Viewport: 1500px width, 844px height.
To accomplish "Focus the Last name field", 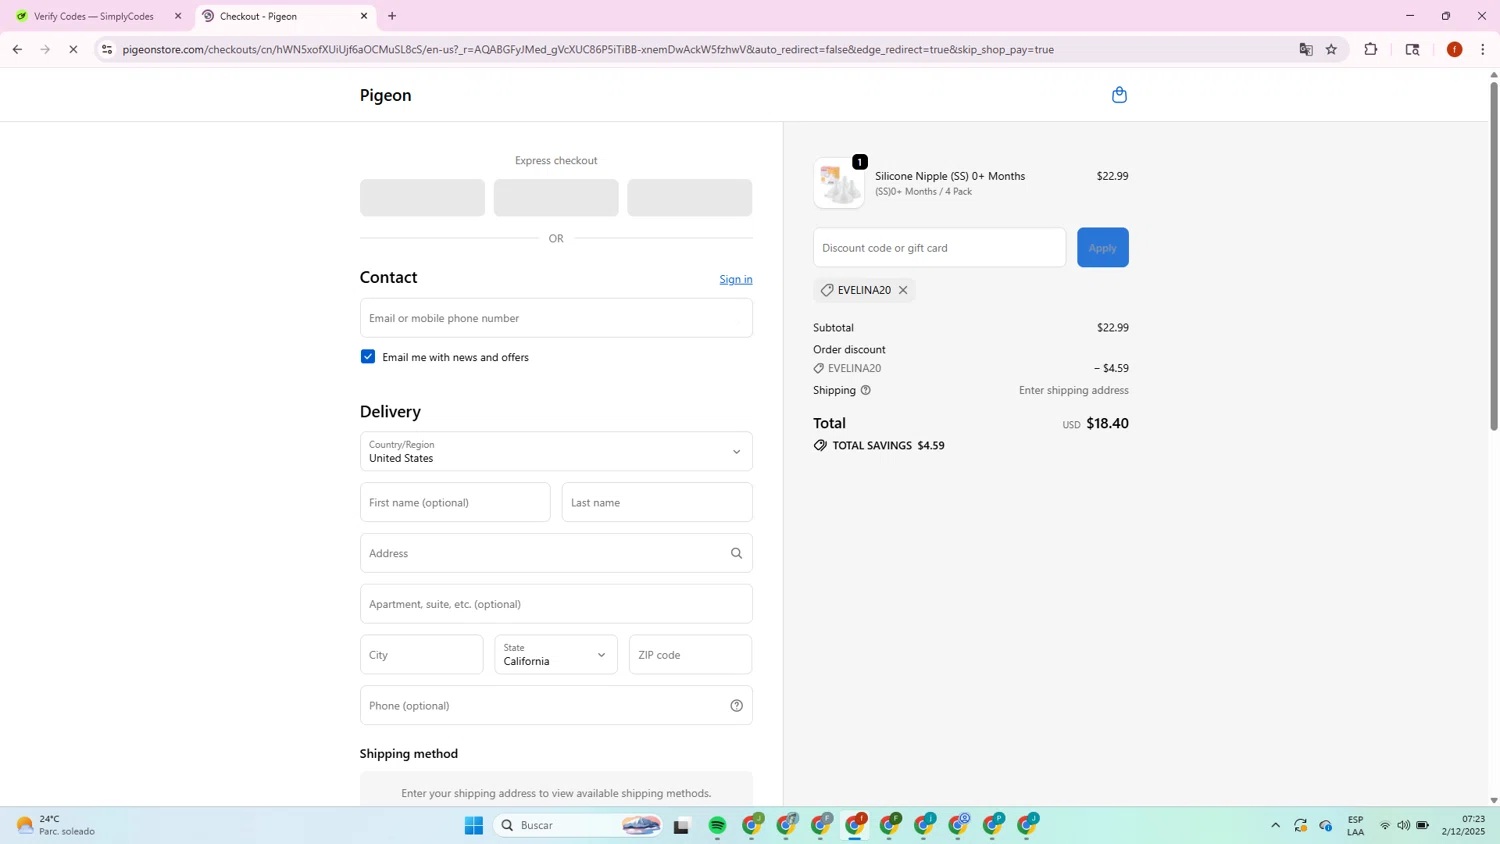I will [x=657, y=502].
